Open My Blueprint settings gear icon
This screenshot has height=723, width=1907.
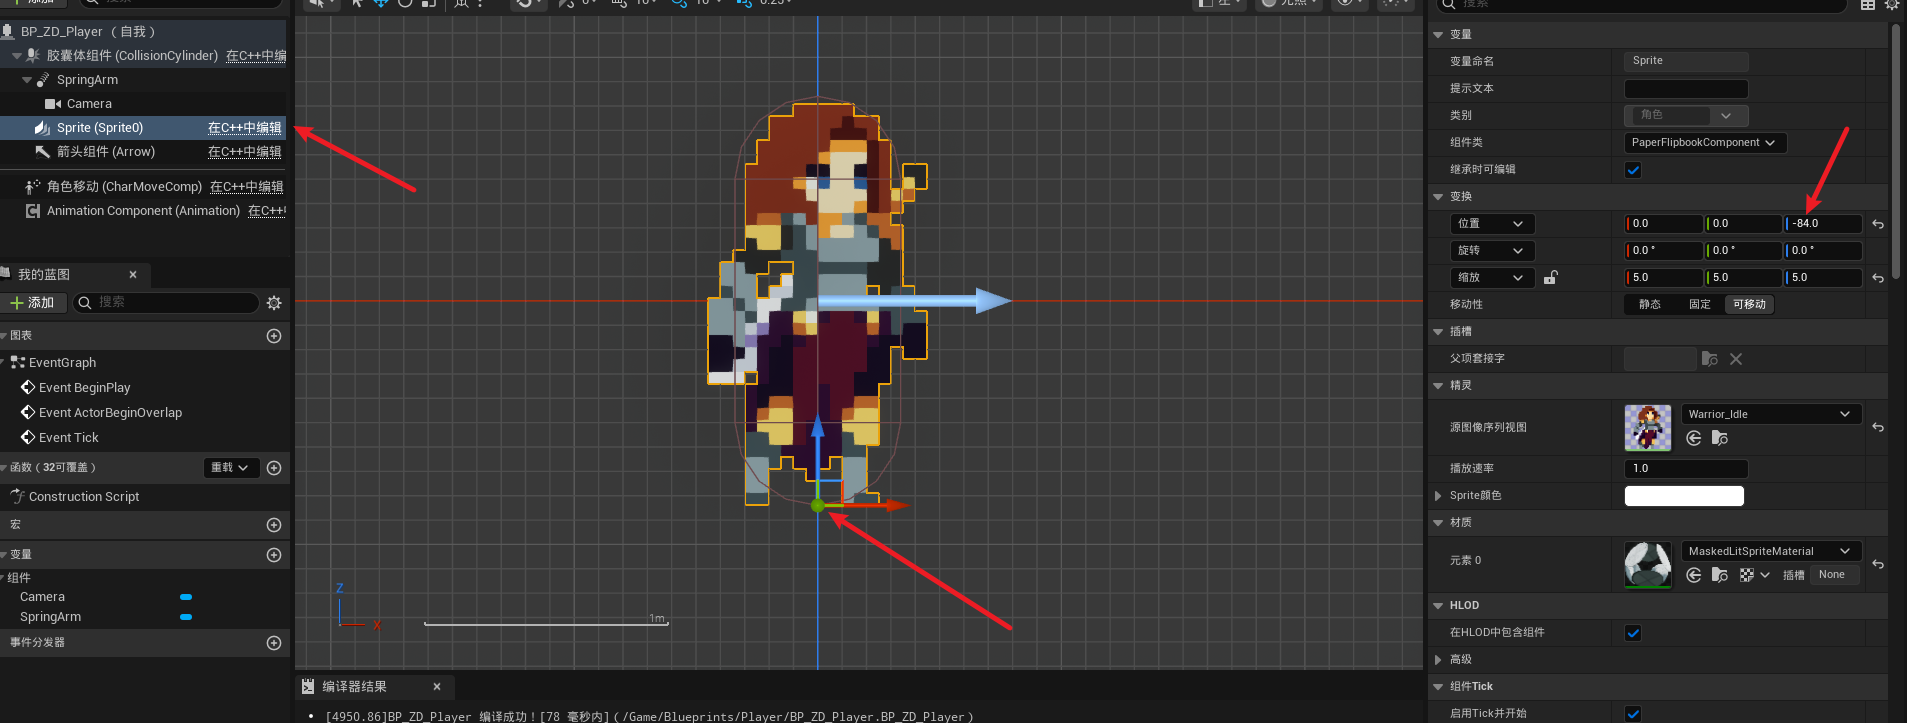274,303
